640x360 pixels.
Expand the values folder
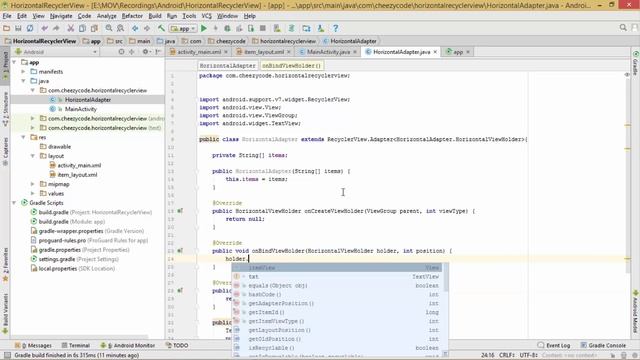point(33,194)
